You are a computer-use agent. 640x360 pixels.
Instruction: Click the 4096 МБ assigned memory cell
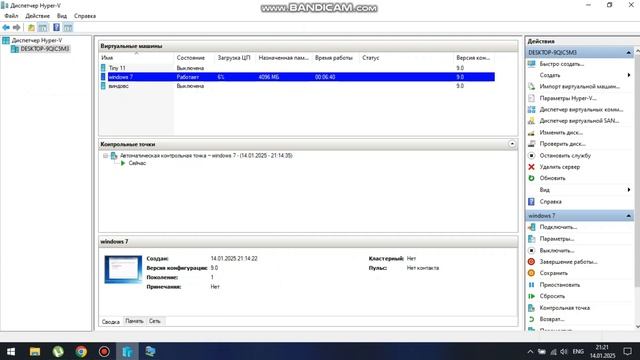pos(269,77)
